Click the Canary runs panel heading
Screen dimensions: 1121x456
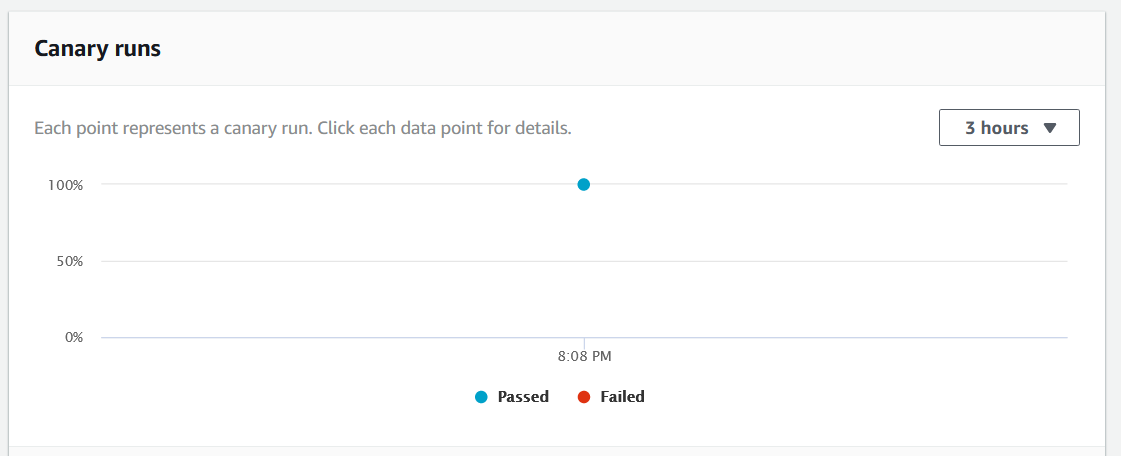coord(97,49)
